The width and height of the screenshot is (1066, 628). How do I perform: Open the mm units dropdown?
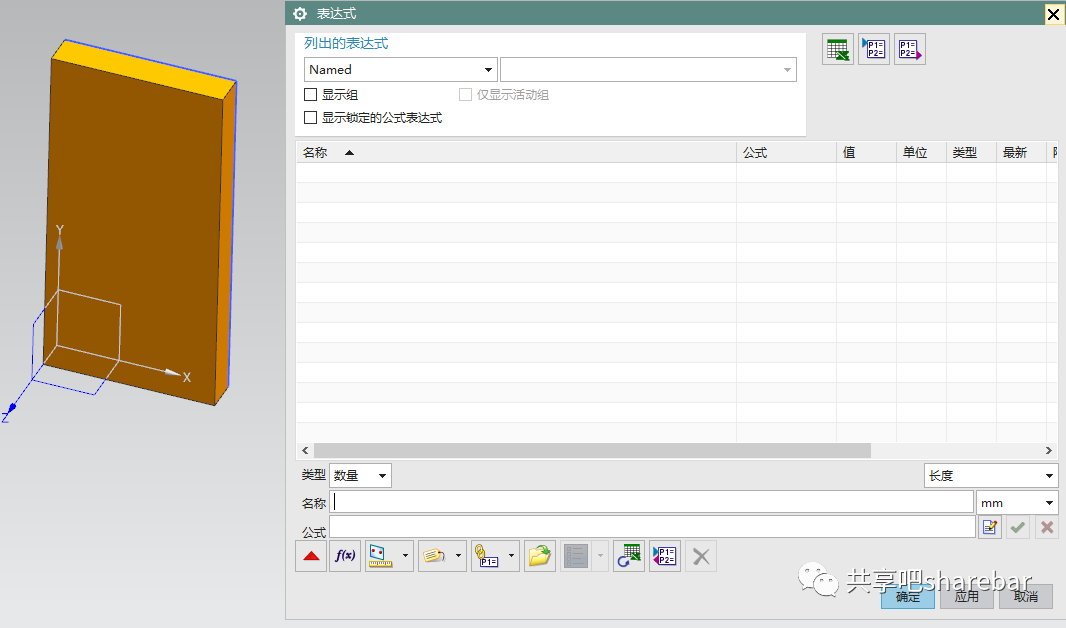(x=1017, y=503)
